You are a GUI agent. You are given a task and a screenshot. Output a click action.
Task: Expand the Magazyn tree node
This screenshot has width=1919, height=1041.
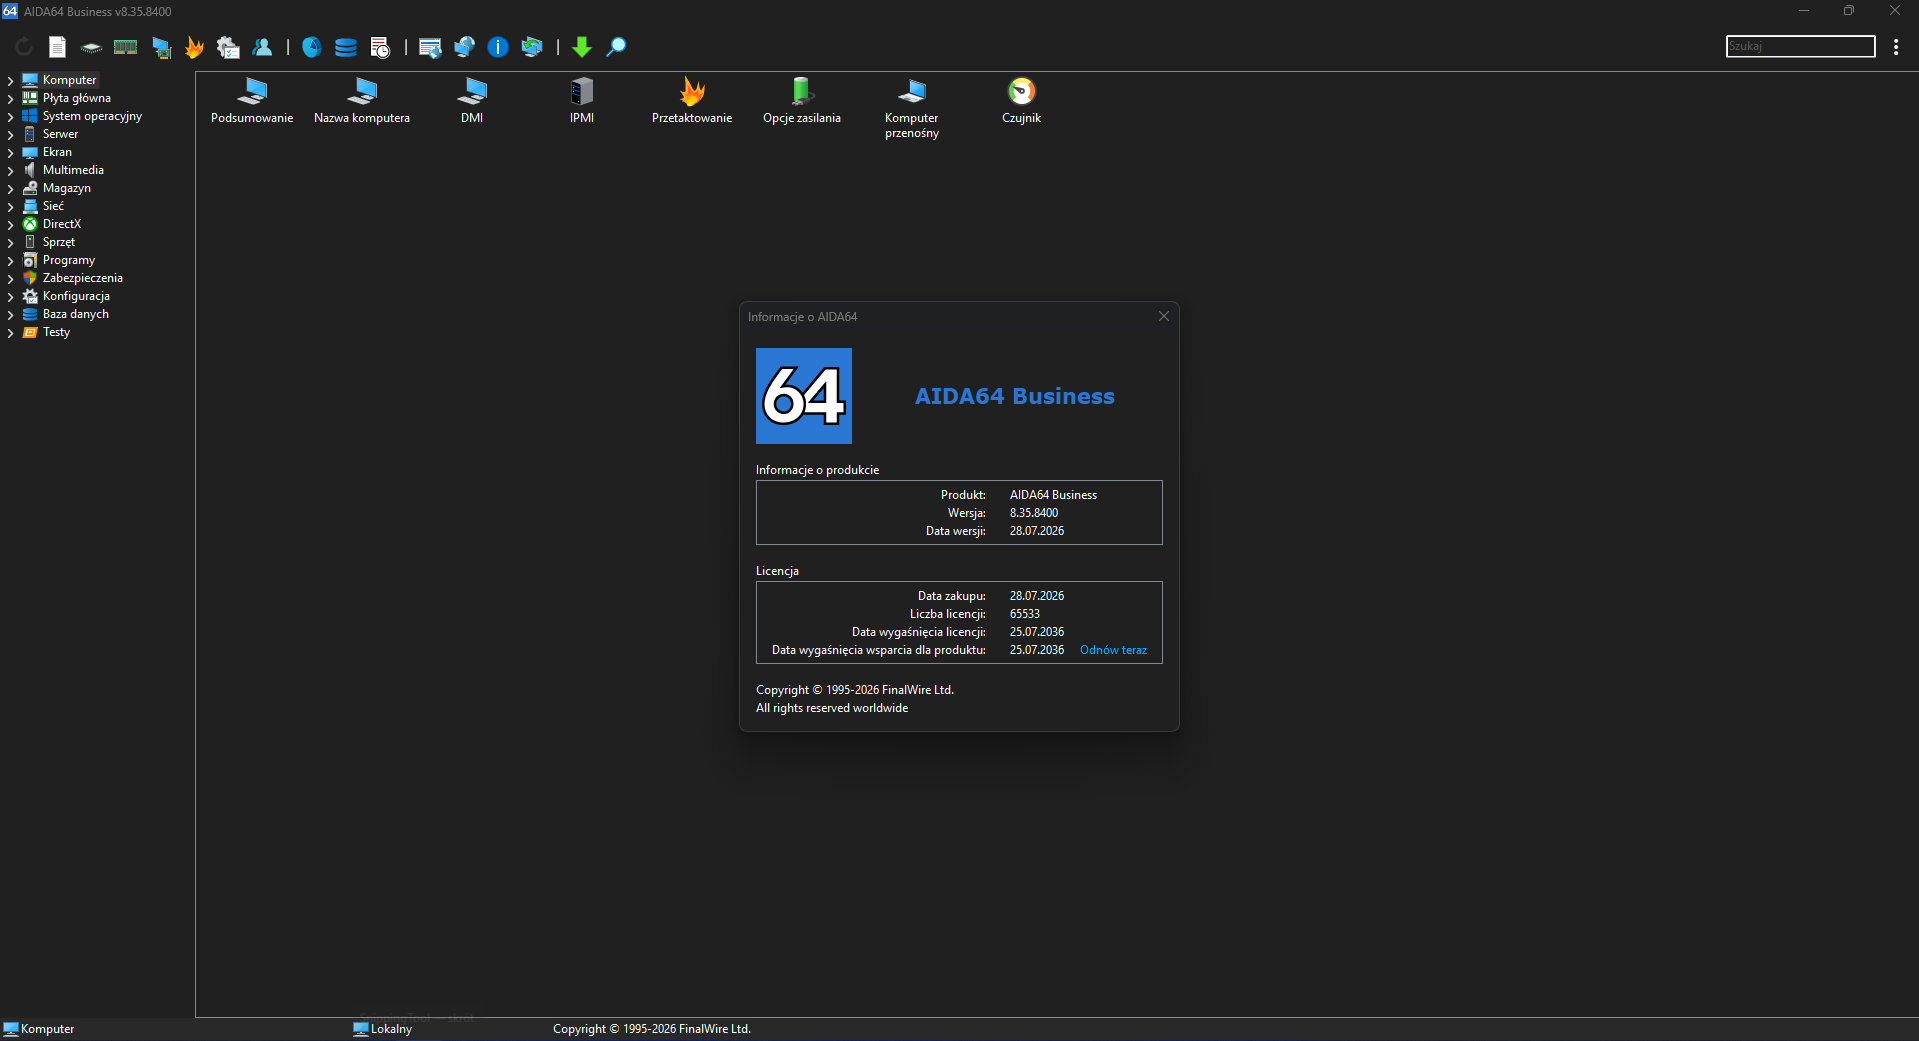10,189
